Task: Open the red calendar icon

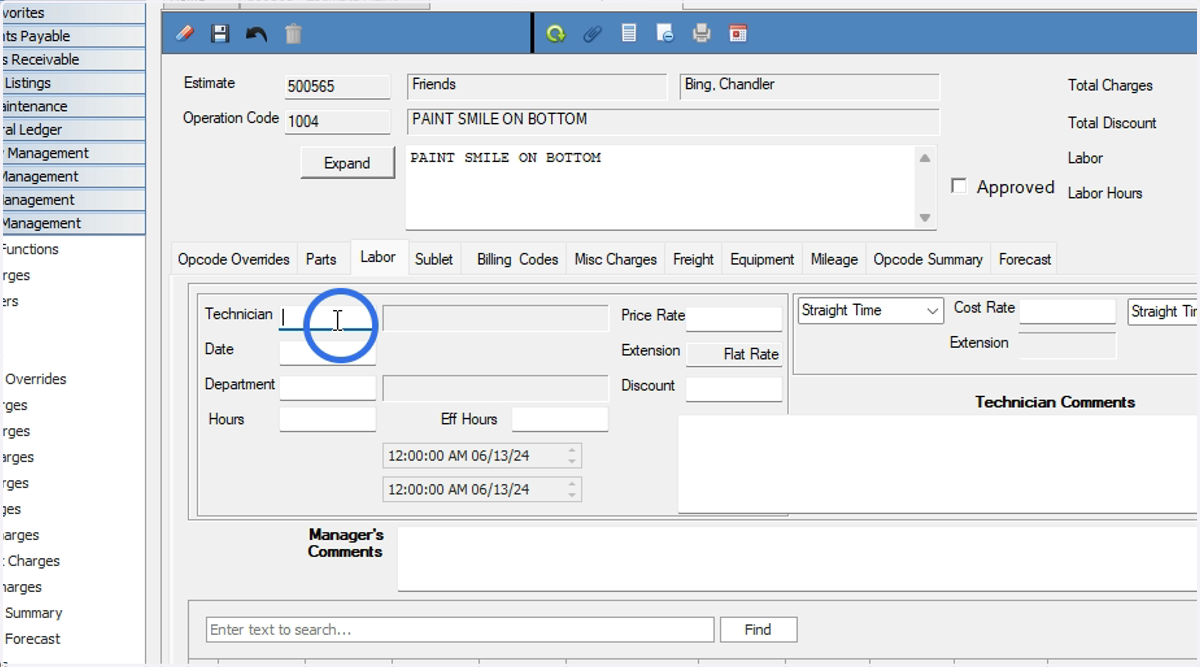Action: (x=739, y=34)
